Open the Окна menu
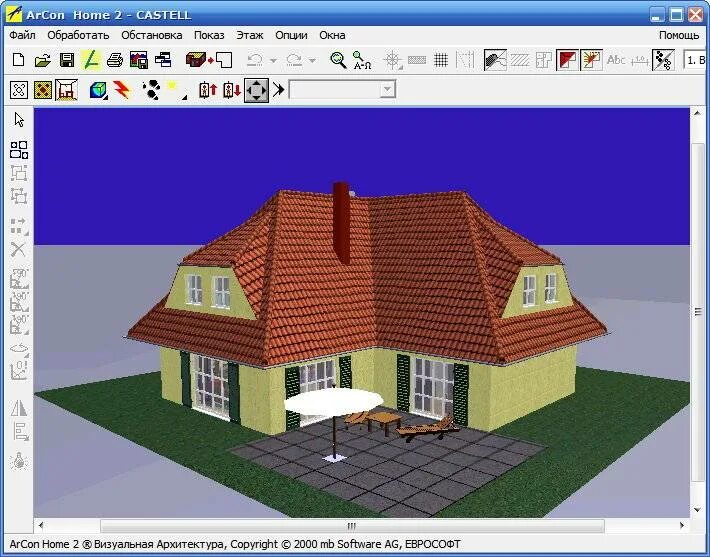This screenshot has width=710, height=557. [332, 35]
